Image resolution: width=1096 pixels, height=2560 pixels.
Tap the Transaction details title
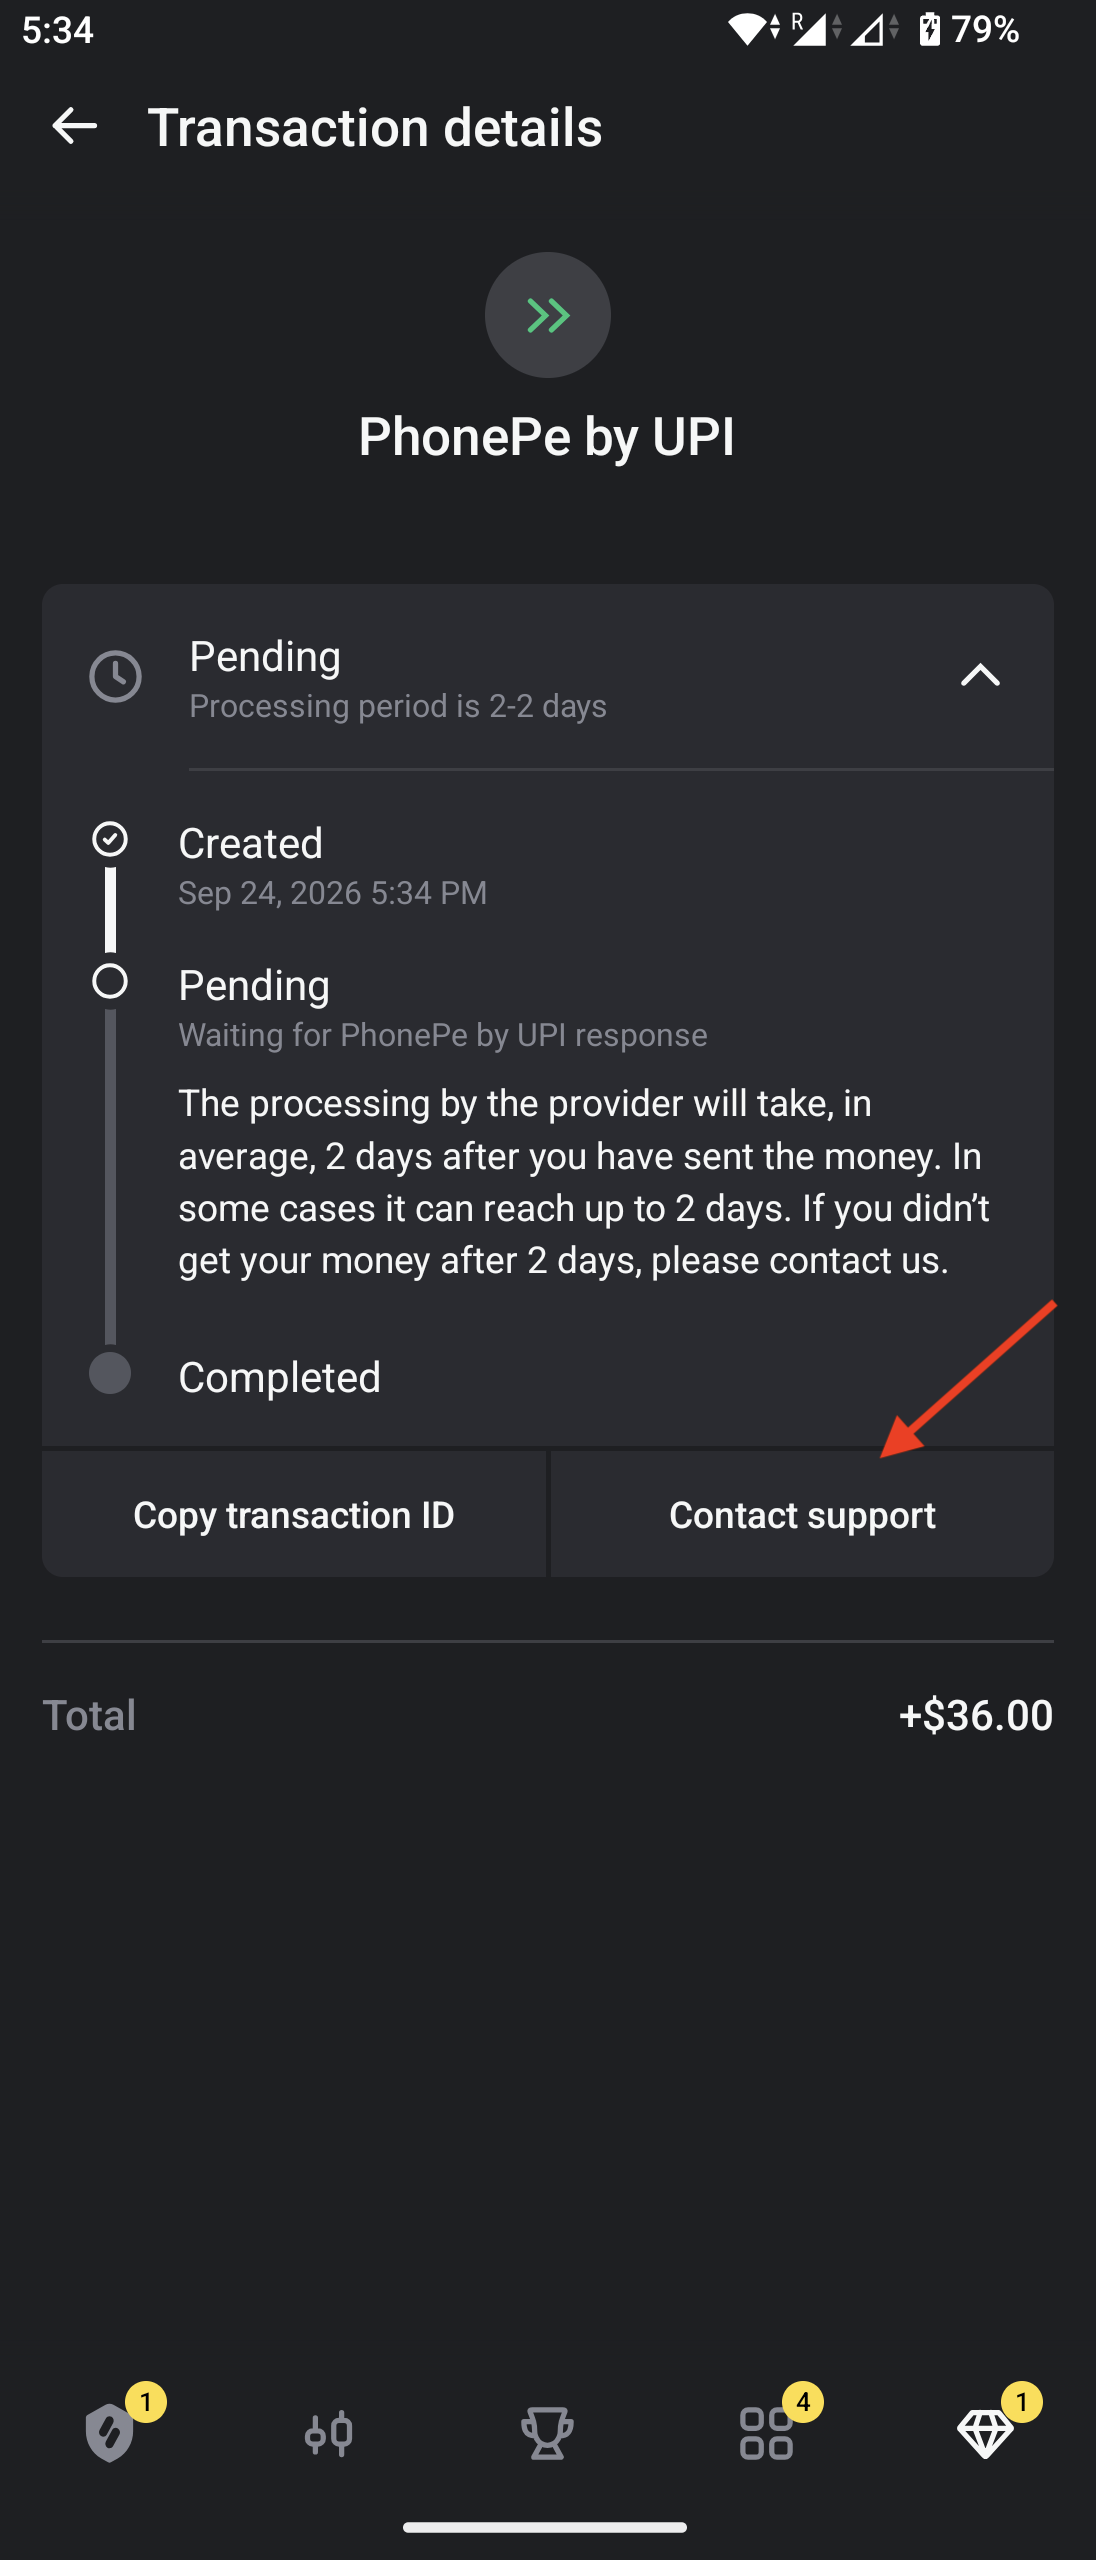click(375, 128)
